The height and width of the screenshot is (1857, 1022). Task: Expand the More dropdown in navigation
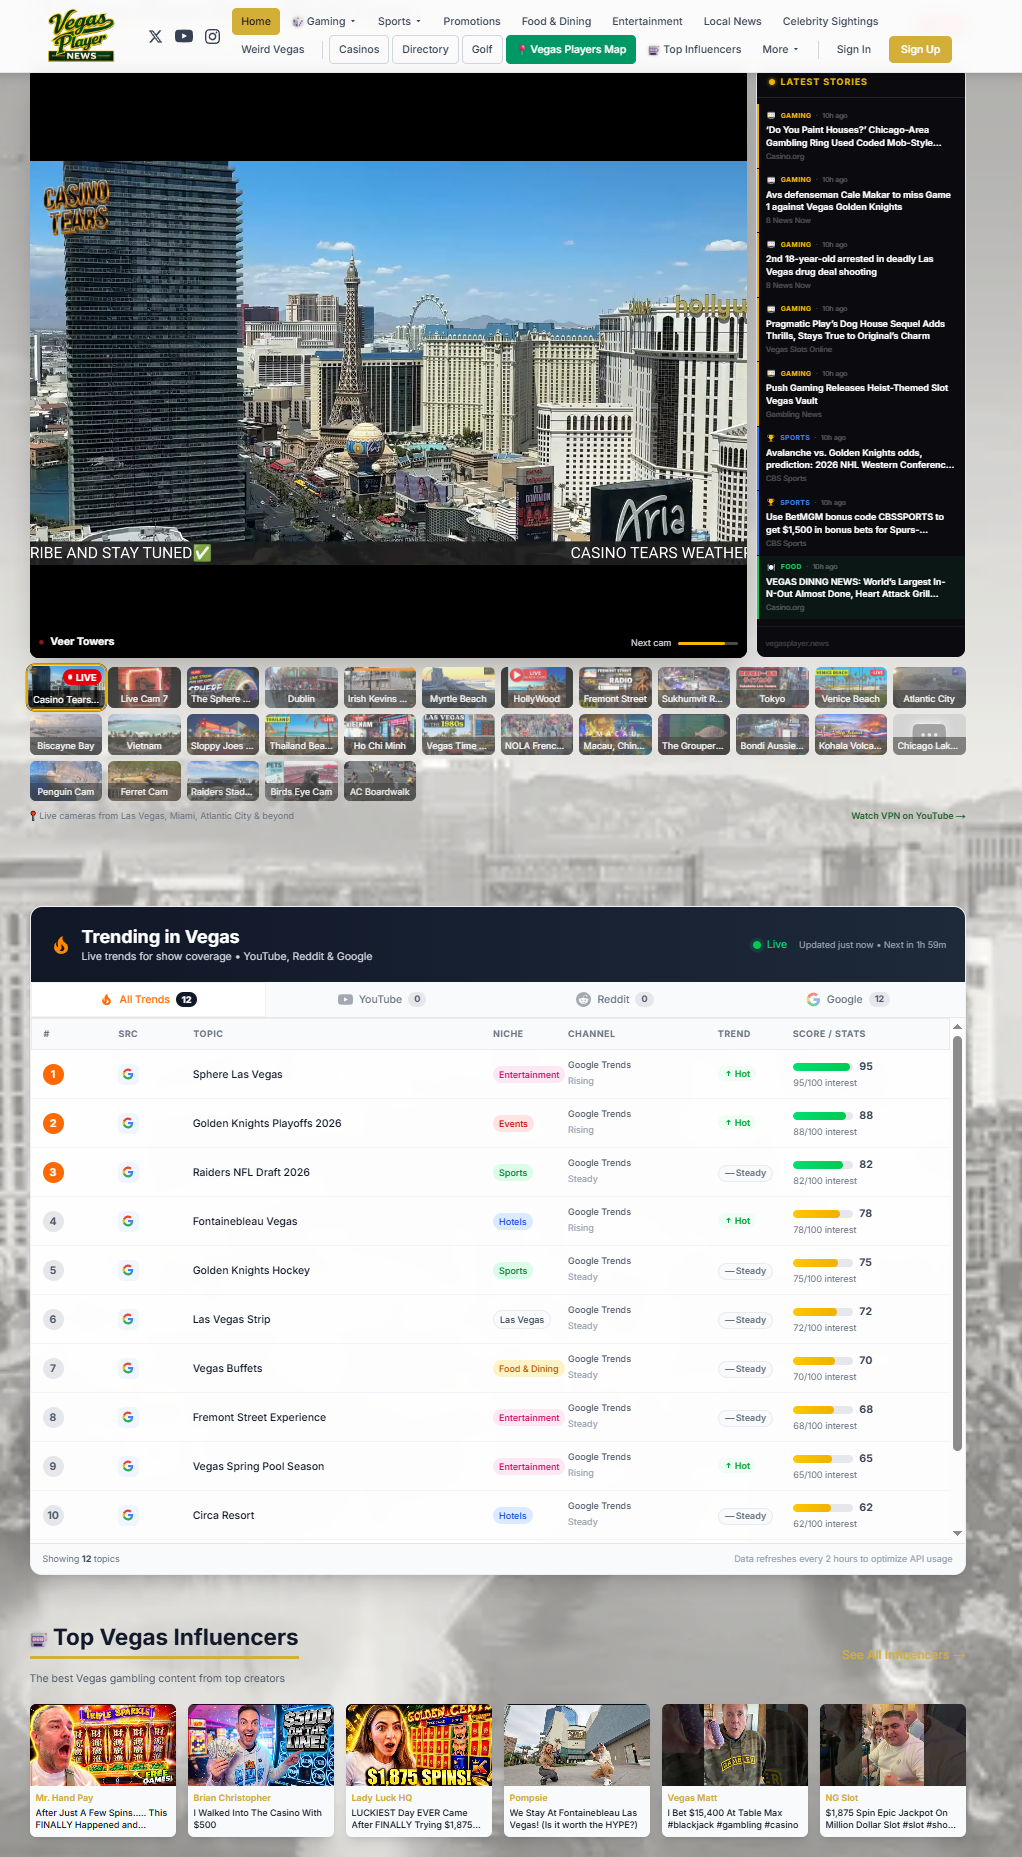(780, 49)
